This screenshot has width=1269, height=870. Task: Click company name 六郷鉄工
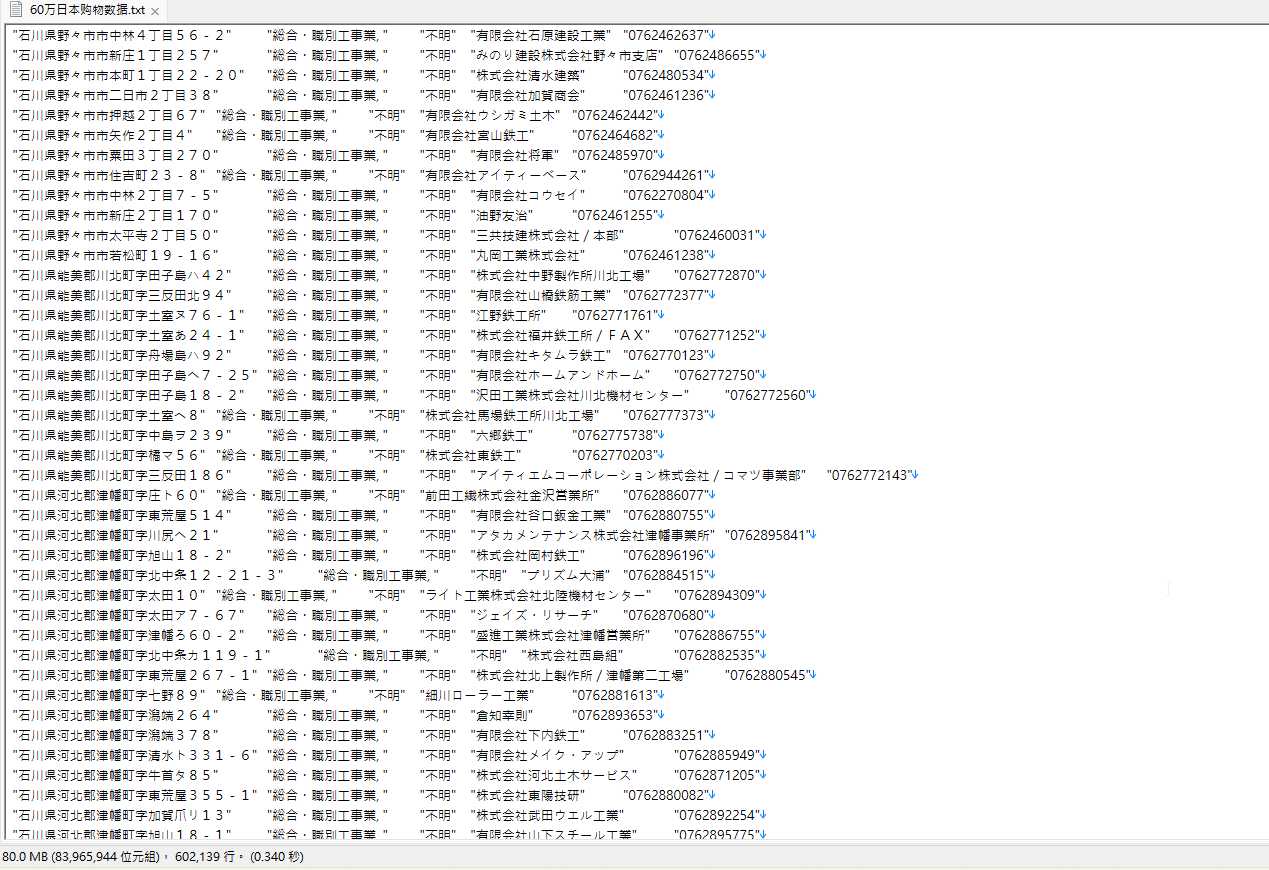[x=504, y=435]
